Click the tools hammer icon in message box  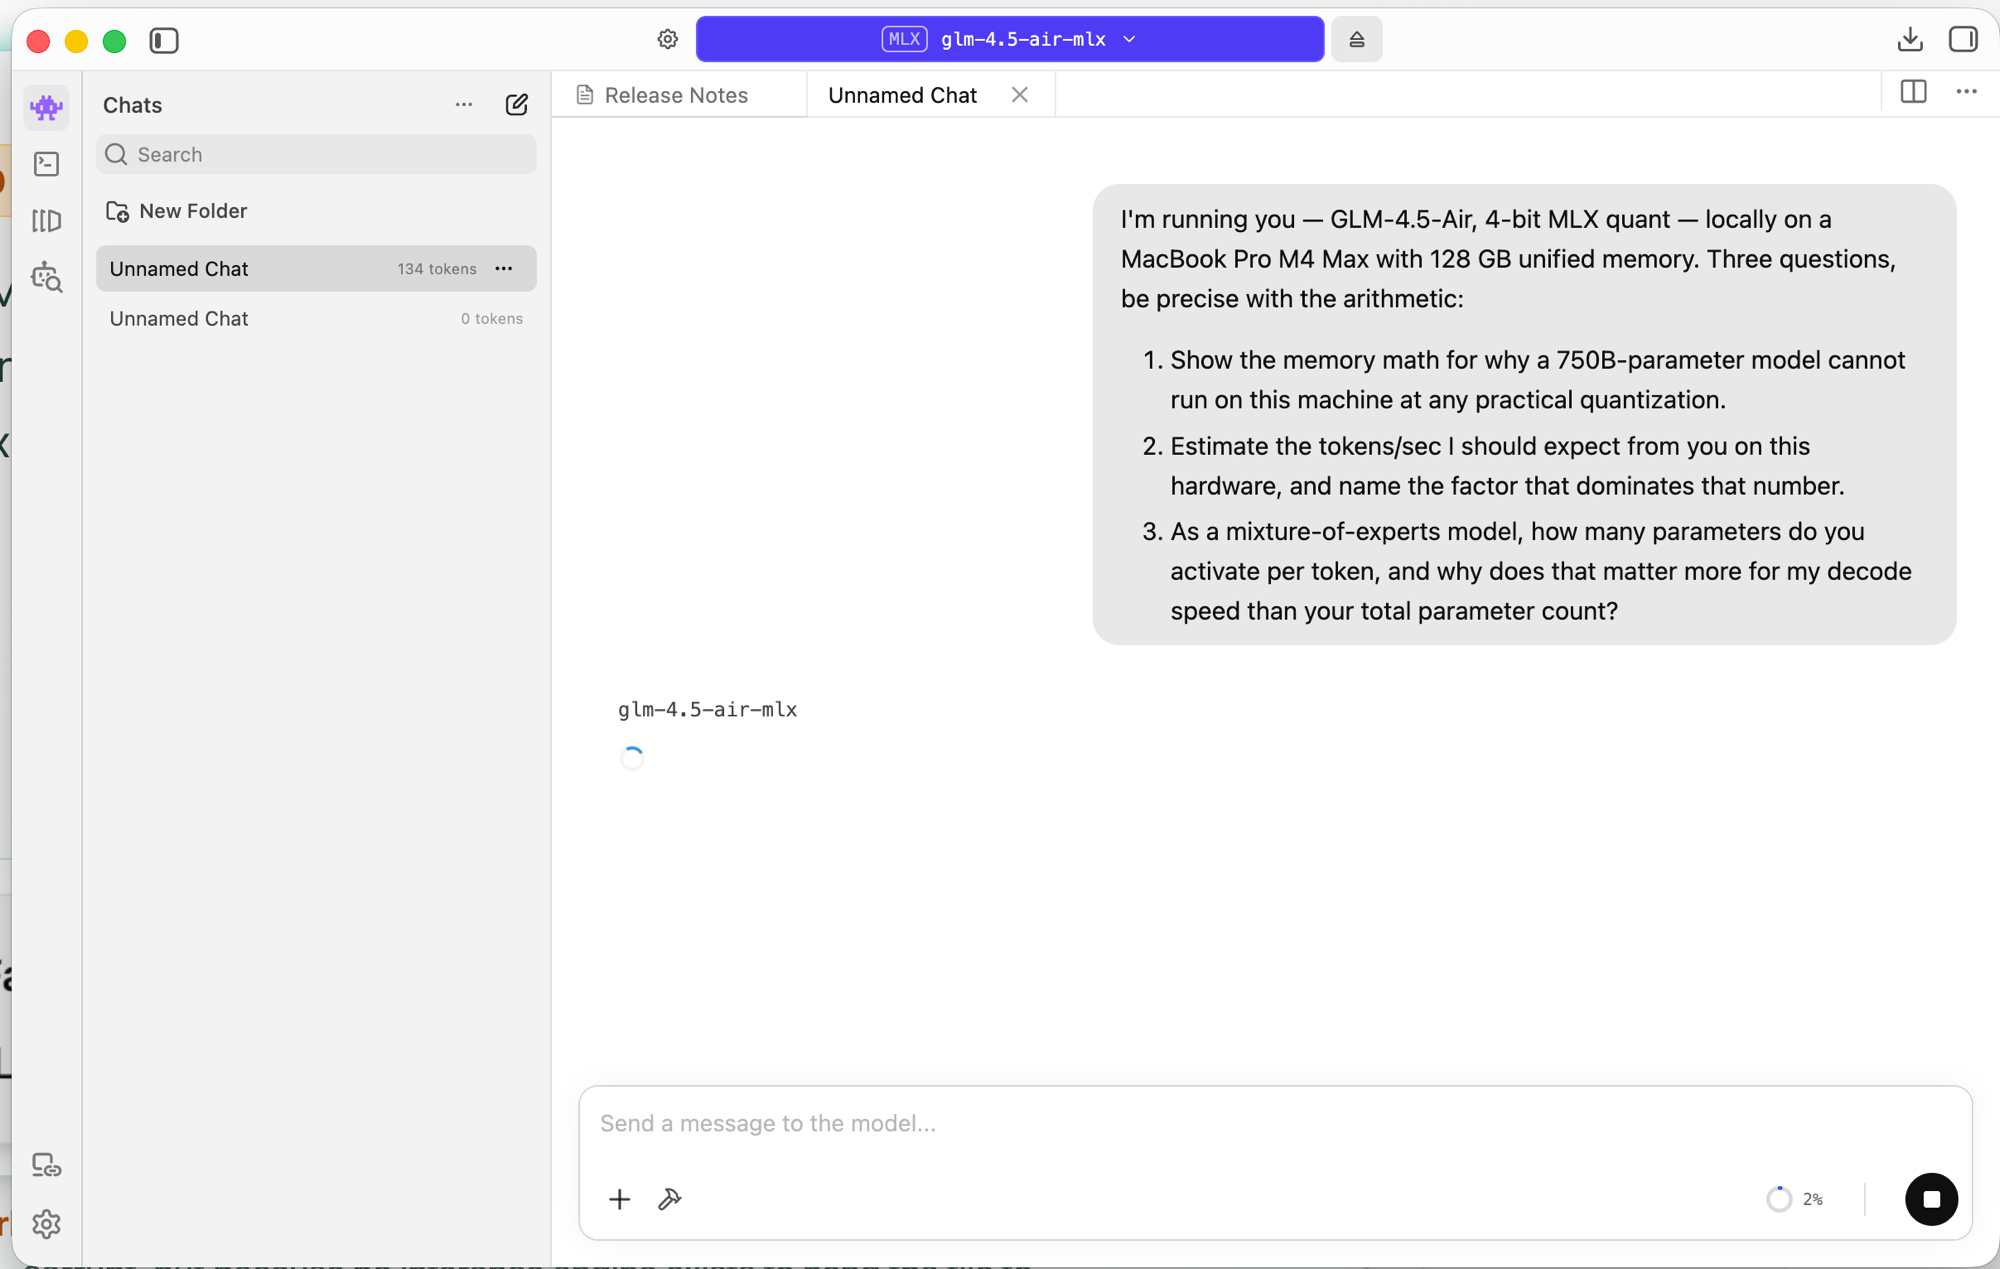(x=669, y=1199)
